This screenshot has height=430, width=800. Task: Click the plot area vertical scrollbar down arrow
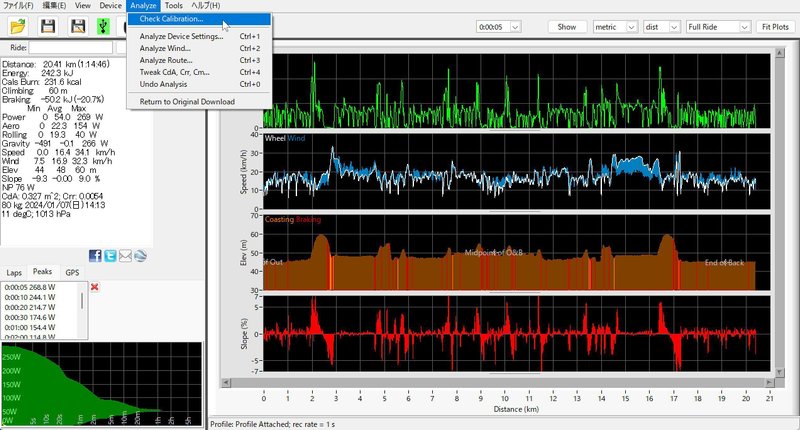pyautogui.click(x=780, y=372)
